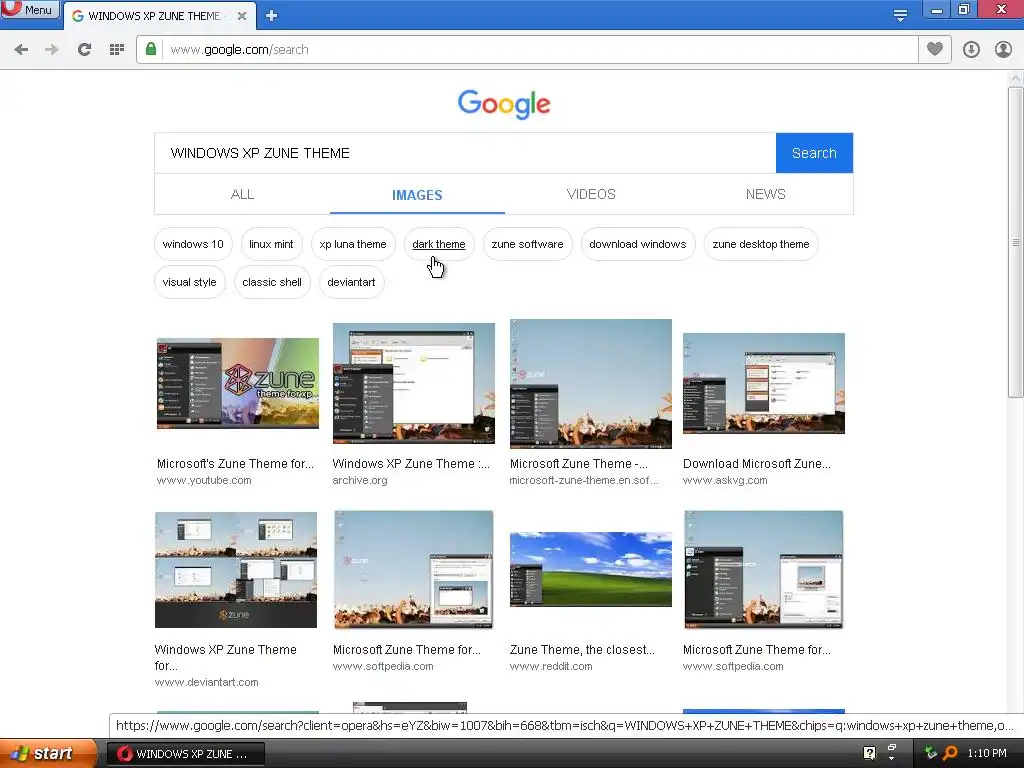Image resolution: width=1024 pixels, height=768 pixels.
Task: Select the 'dark theme' chip
Action: (x=439, y=244)
